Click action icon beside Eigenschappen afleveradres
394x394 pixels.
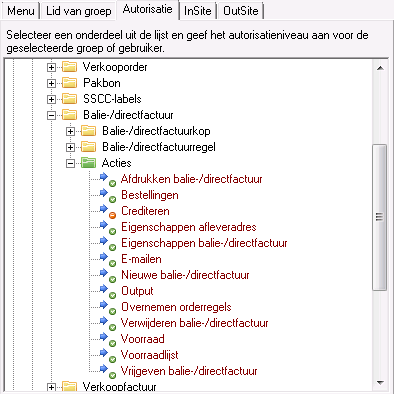pyautogui.click(x=108, y=228)
